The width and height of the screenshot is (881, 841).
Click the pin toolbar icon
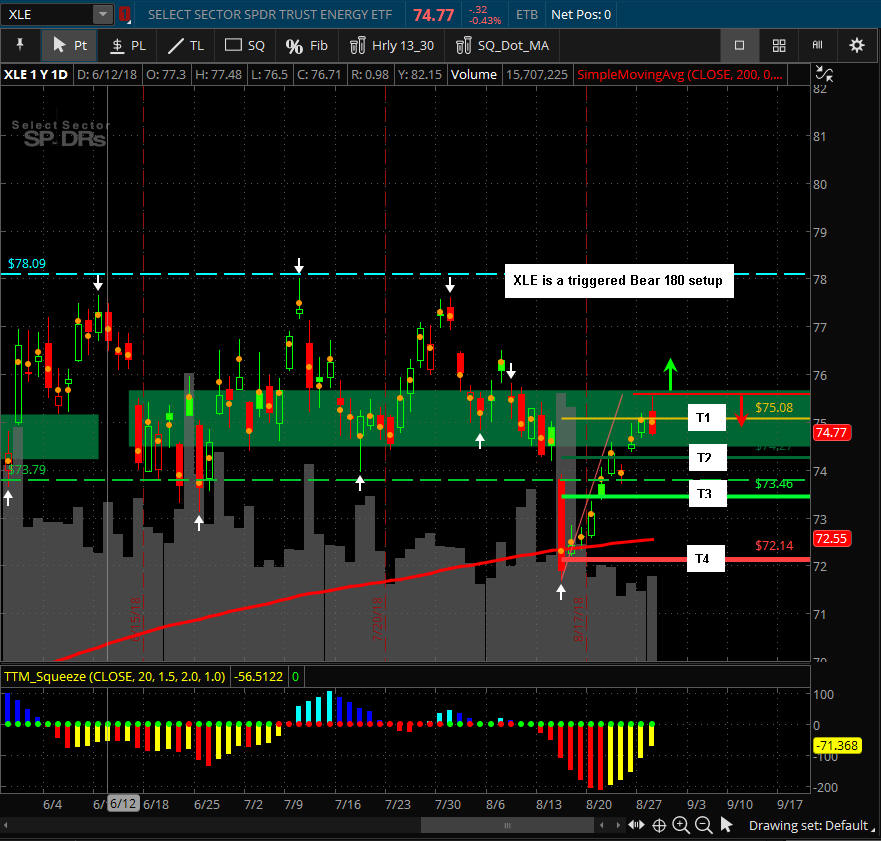coord(20,45)
